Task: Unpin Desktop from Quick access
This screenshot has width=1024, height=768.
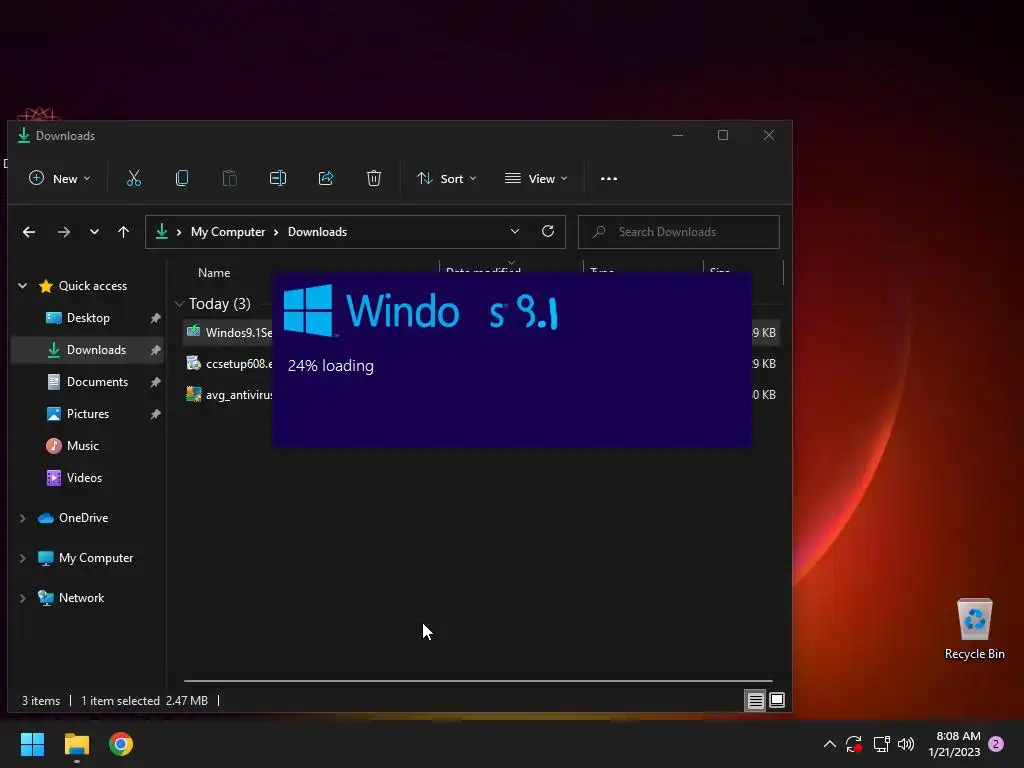Action: 155,318
